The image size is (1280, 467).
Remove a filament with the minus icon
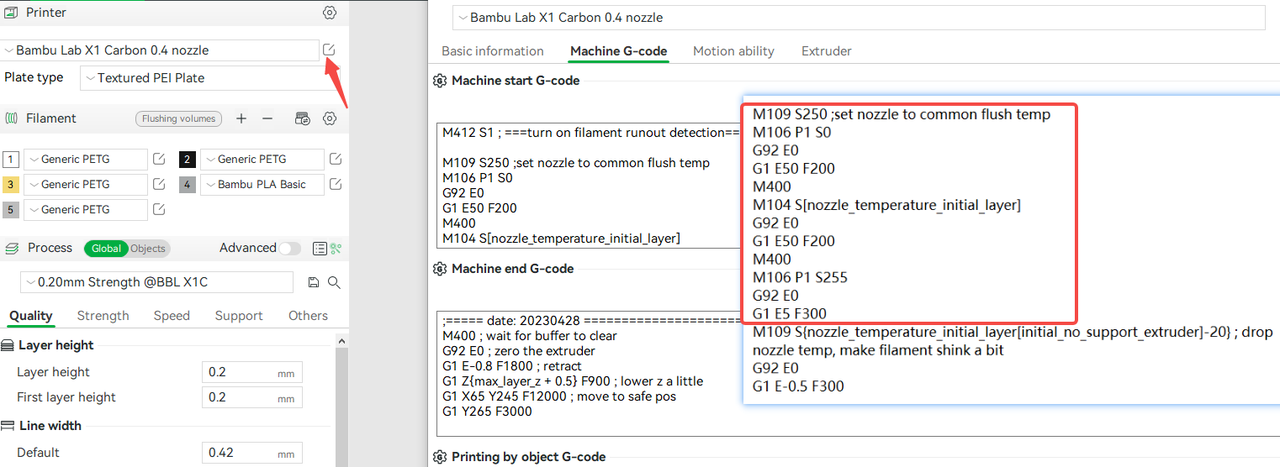pyautogui.click(x=267, y=118)
